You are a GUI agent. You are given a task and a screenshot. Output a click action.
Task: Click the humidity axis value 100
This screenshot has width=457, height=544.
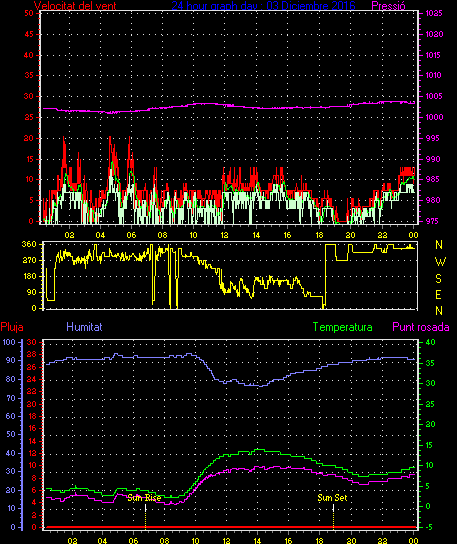pyautogui.click(x=9, y=342)
